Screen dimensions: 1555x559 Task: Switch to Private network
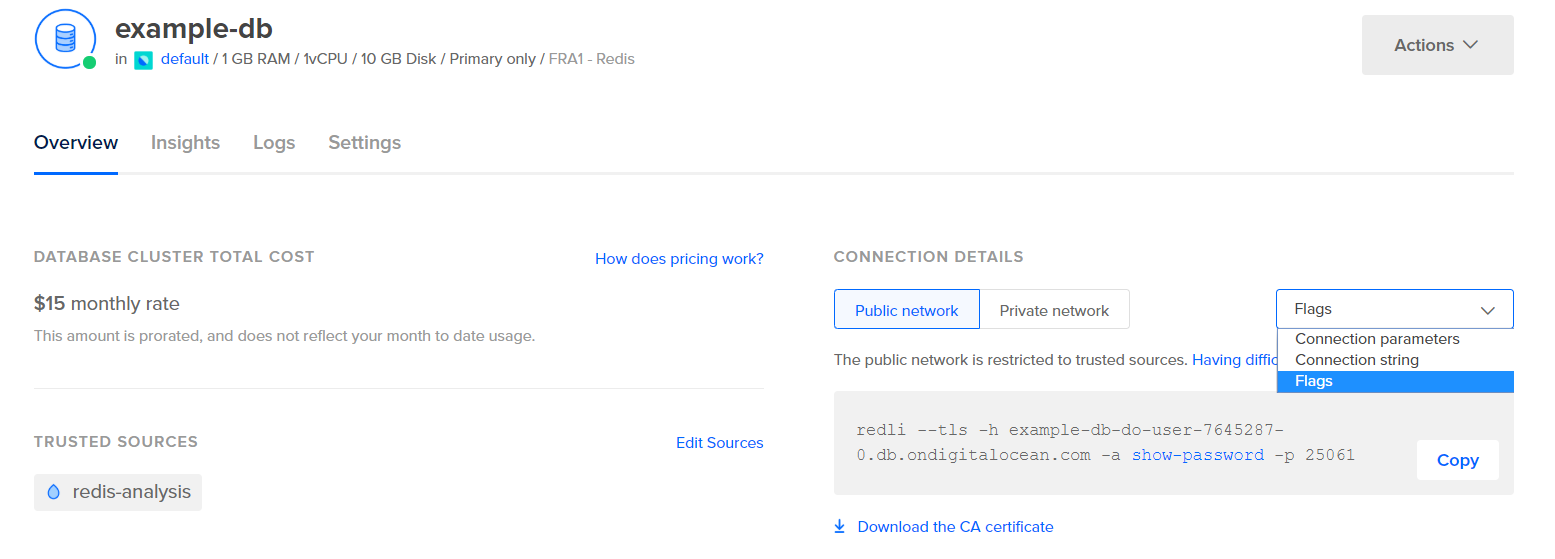coord(1054,310)
